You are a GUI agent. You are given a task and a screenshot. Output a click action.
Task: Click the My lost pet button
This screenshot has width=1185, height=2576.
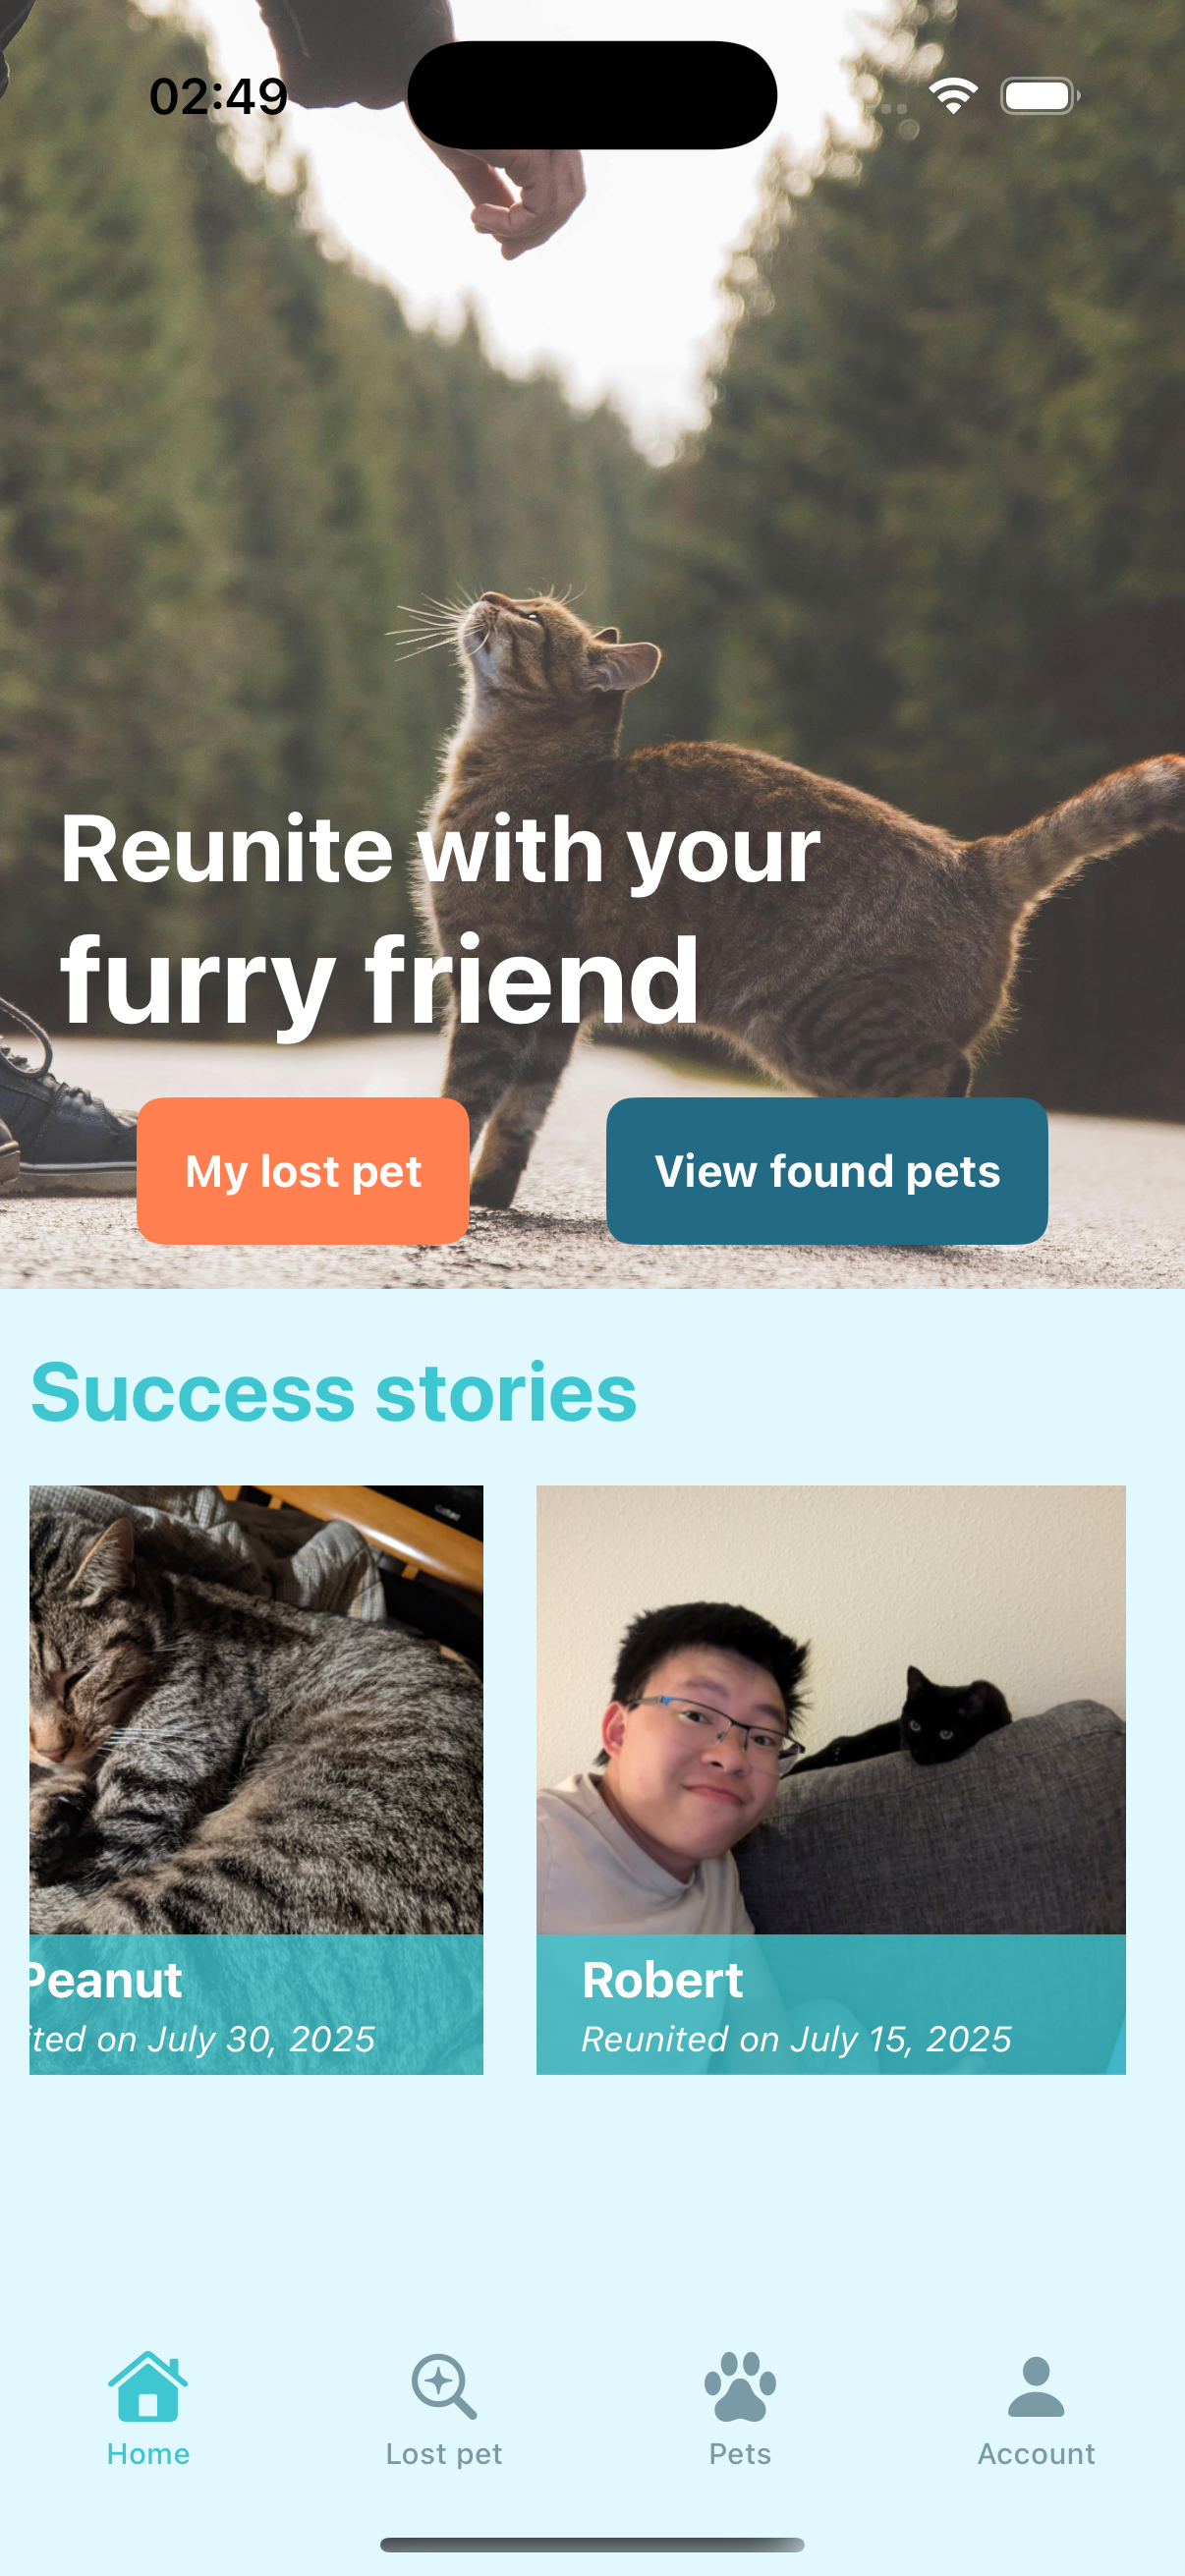tap(303, 1171)
